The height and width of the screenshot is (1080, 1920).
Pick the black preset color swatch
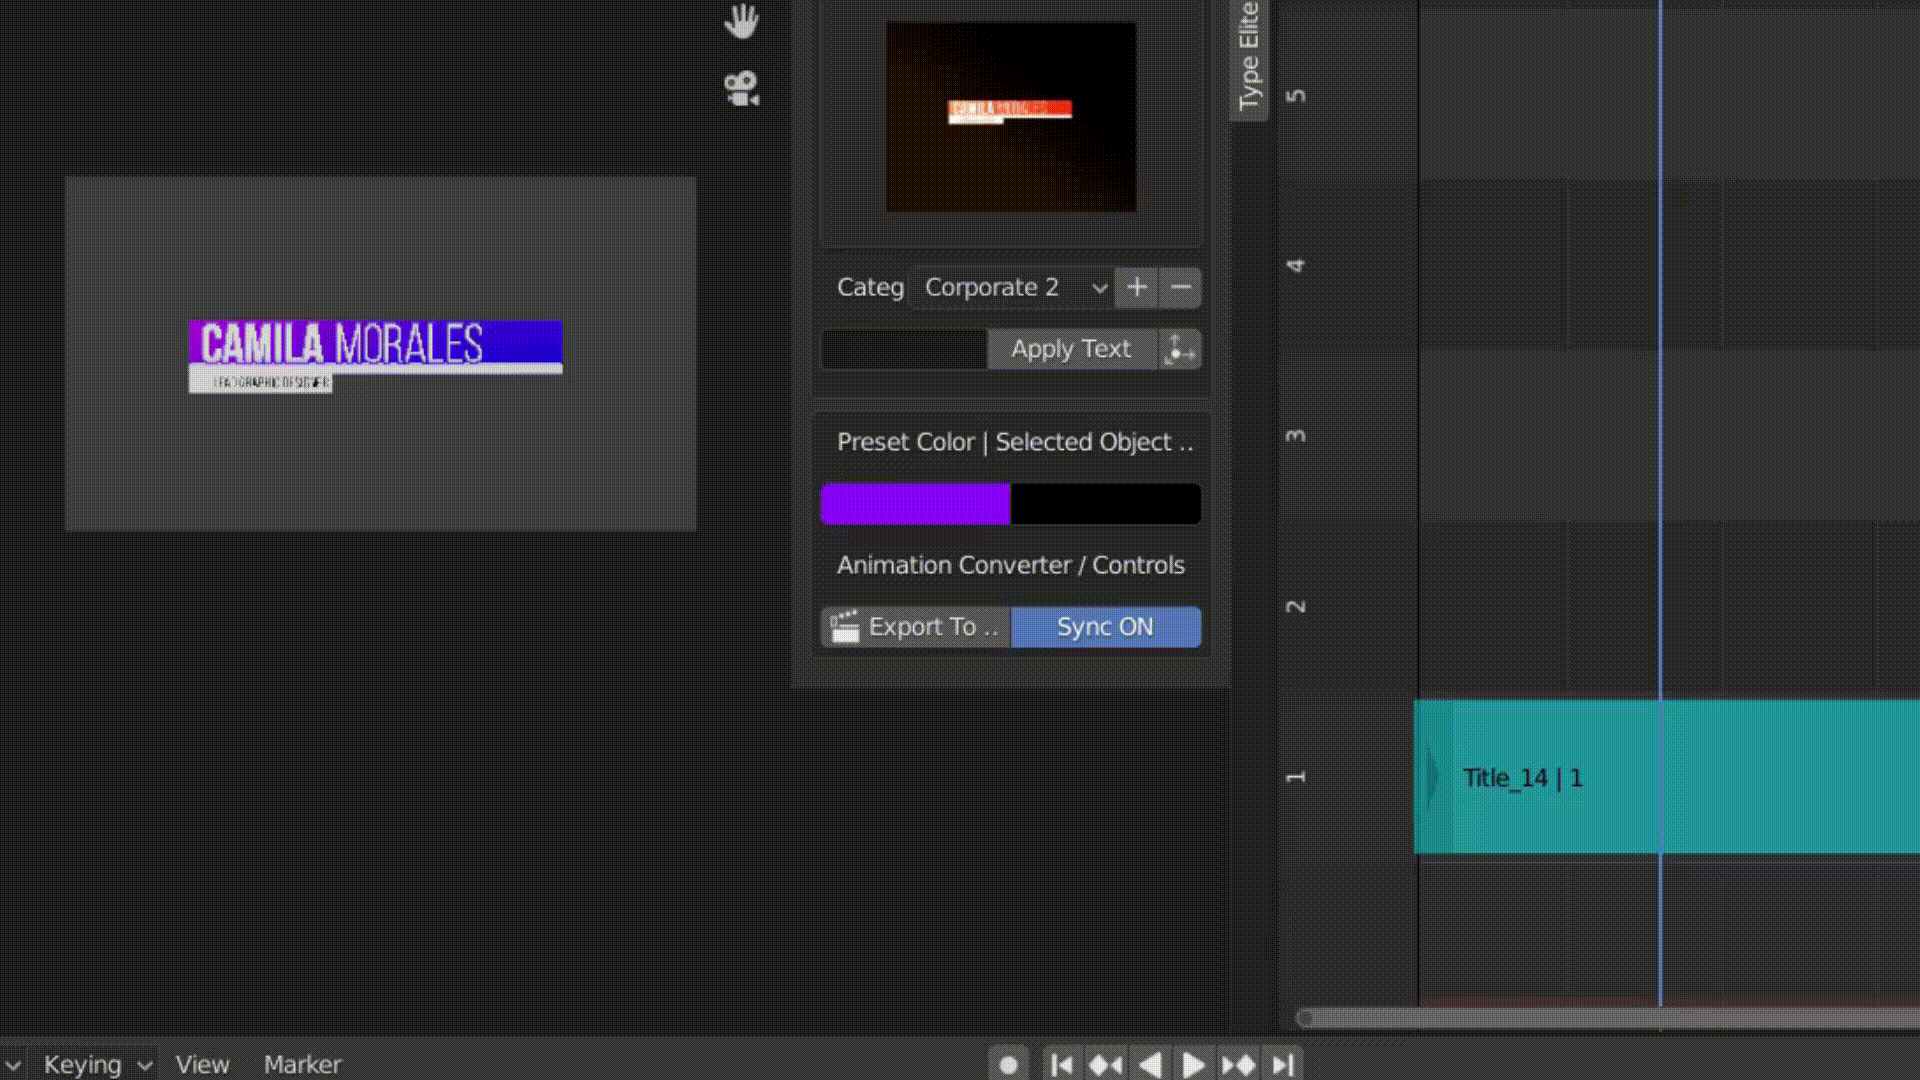pyautogui.click(x=1105, y=504)
